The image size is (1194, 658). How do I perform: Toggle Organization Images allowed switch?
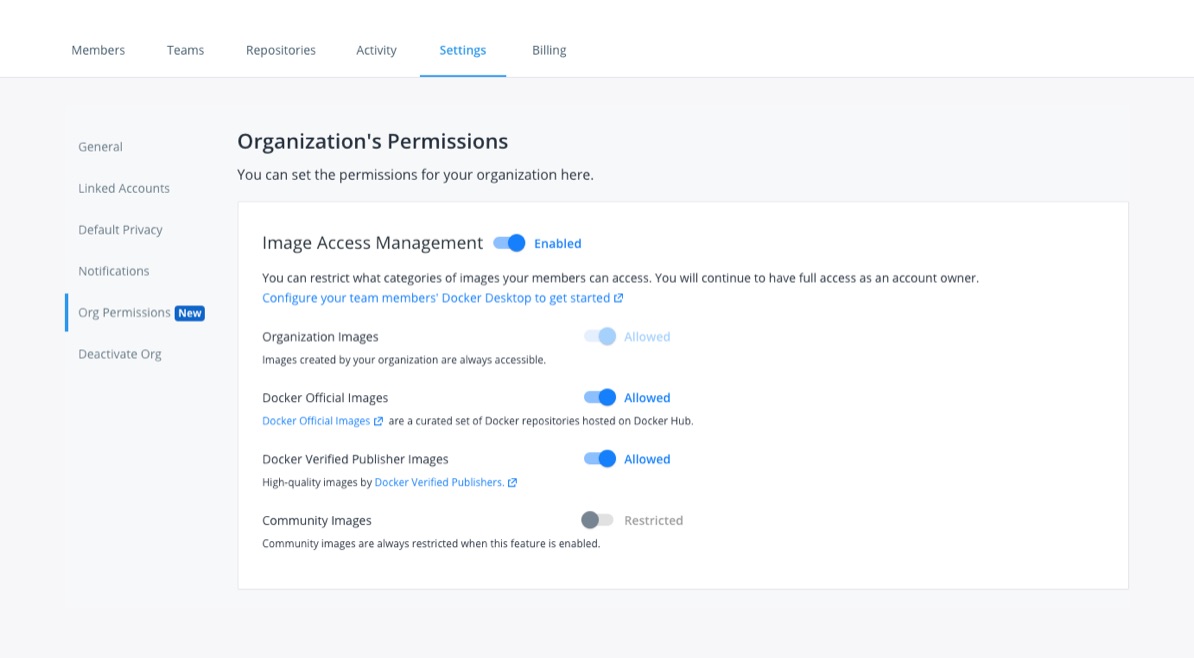point(599,337)
